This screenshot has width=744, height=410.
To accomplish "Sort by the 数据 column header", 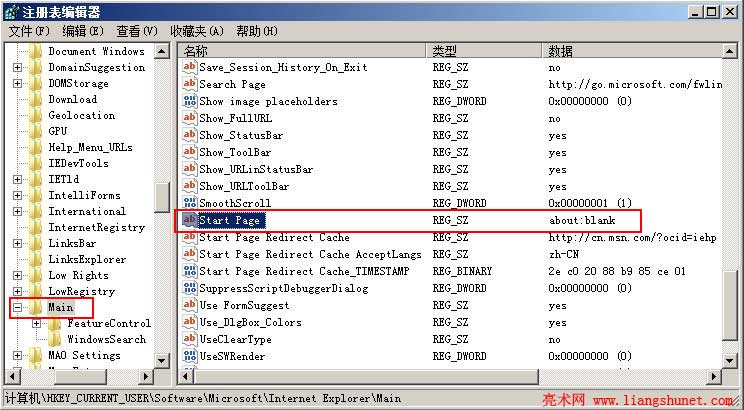I will [632, 51].
